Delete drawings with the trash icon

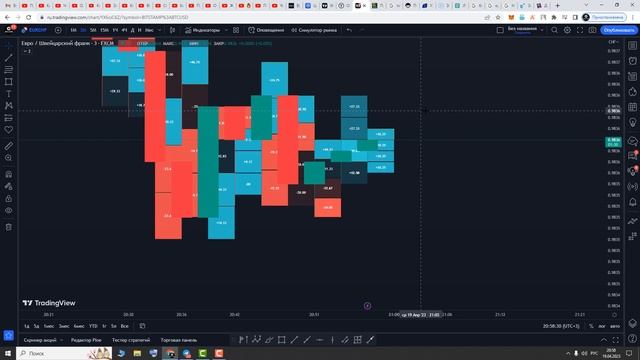[9, 227]
